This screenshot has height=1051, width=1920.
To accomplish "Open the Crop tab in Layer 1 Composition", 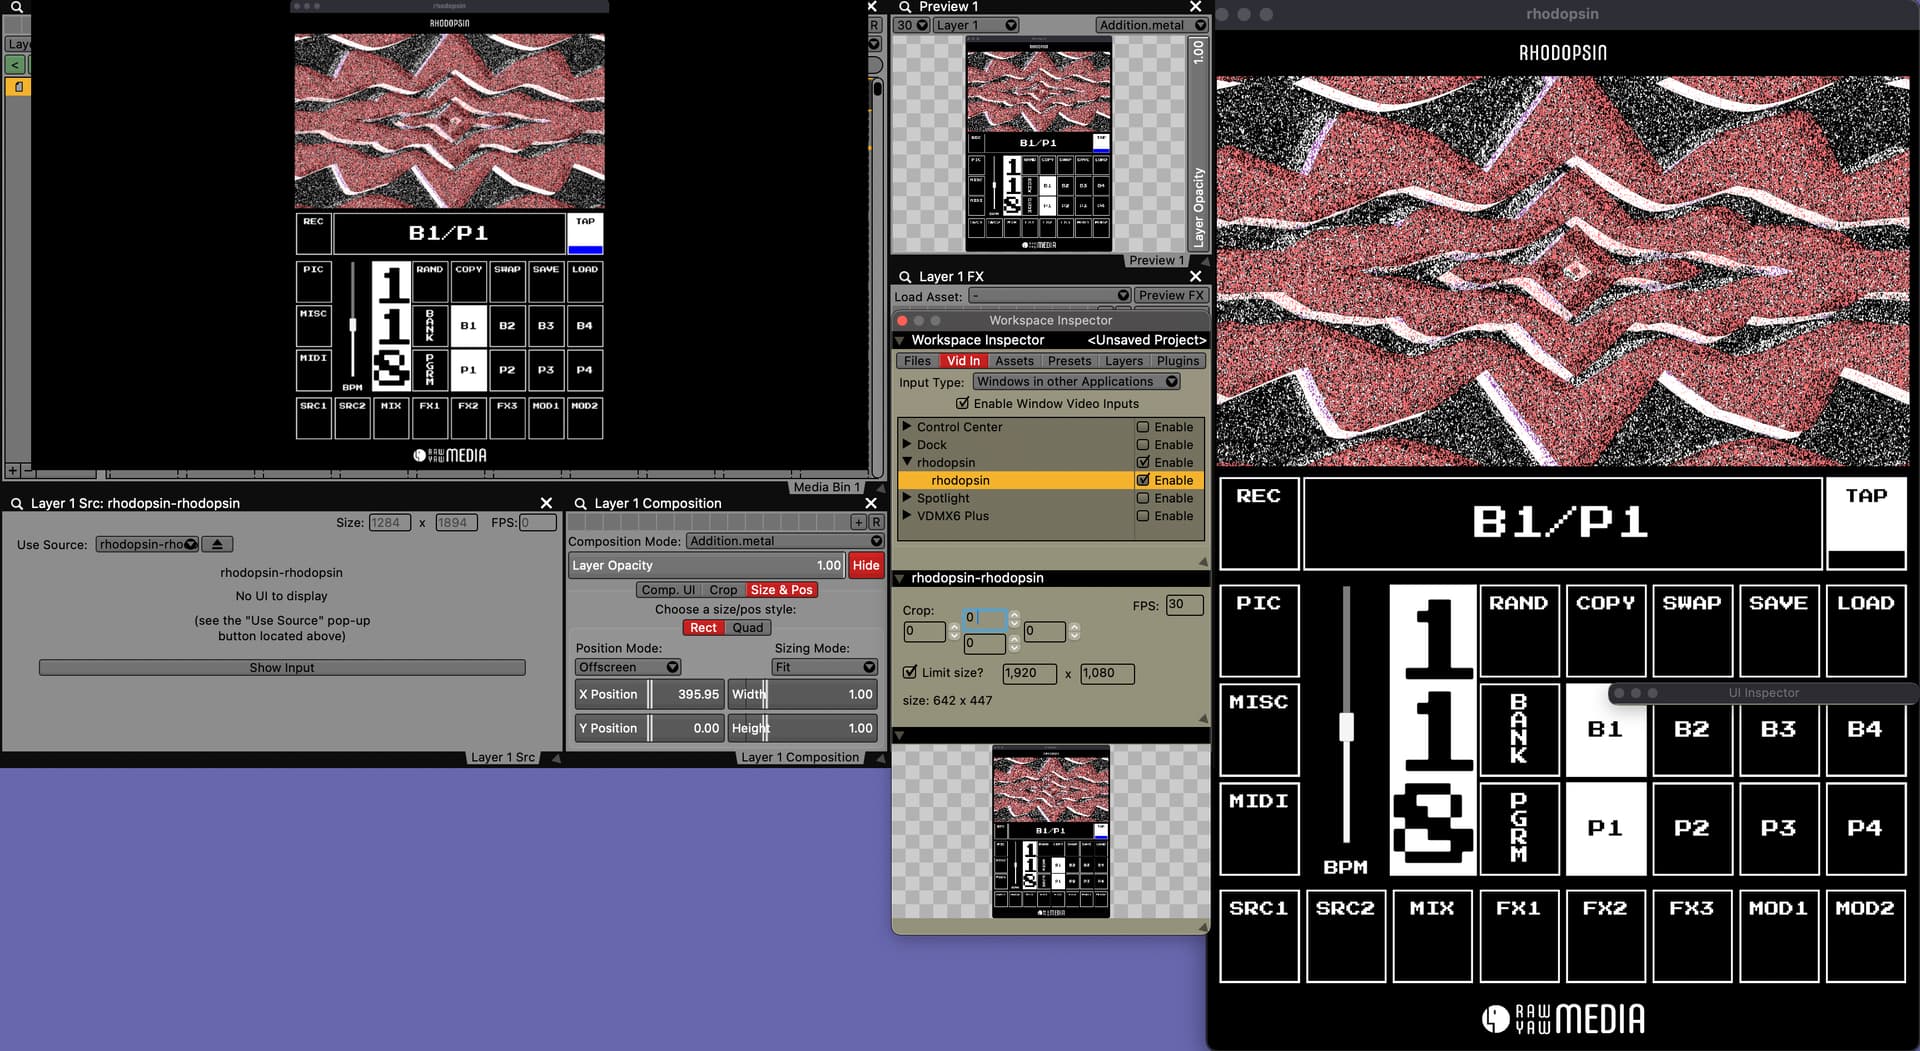I will 723,590.
